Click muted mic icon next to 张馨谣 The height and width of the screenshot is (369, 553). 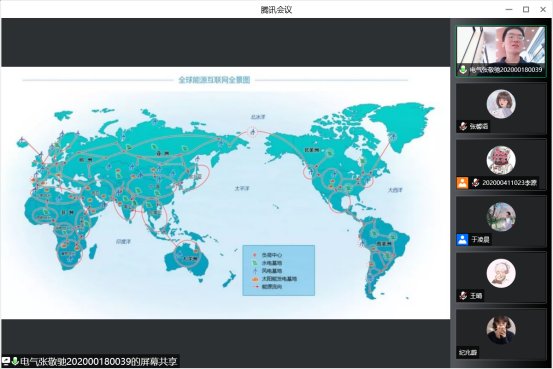[463, 126]
